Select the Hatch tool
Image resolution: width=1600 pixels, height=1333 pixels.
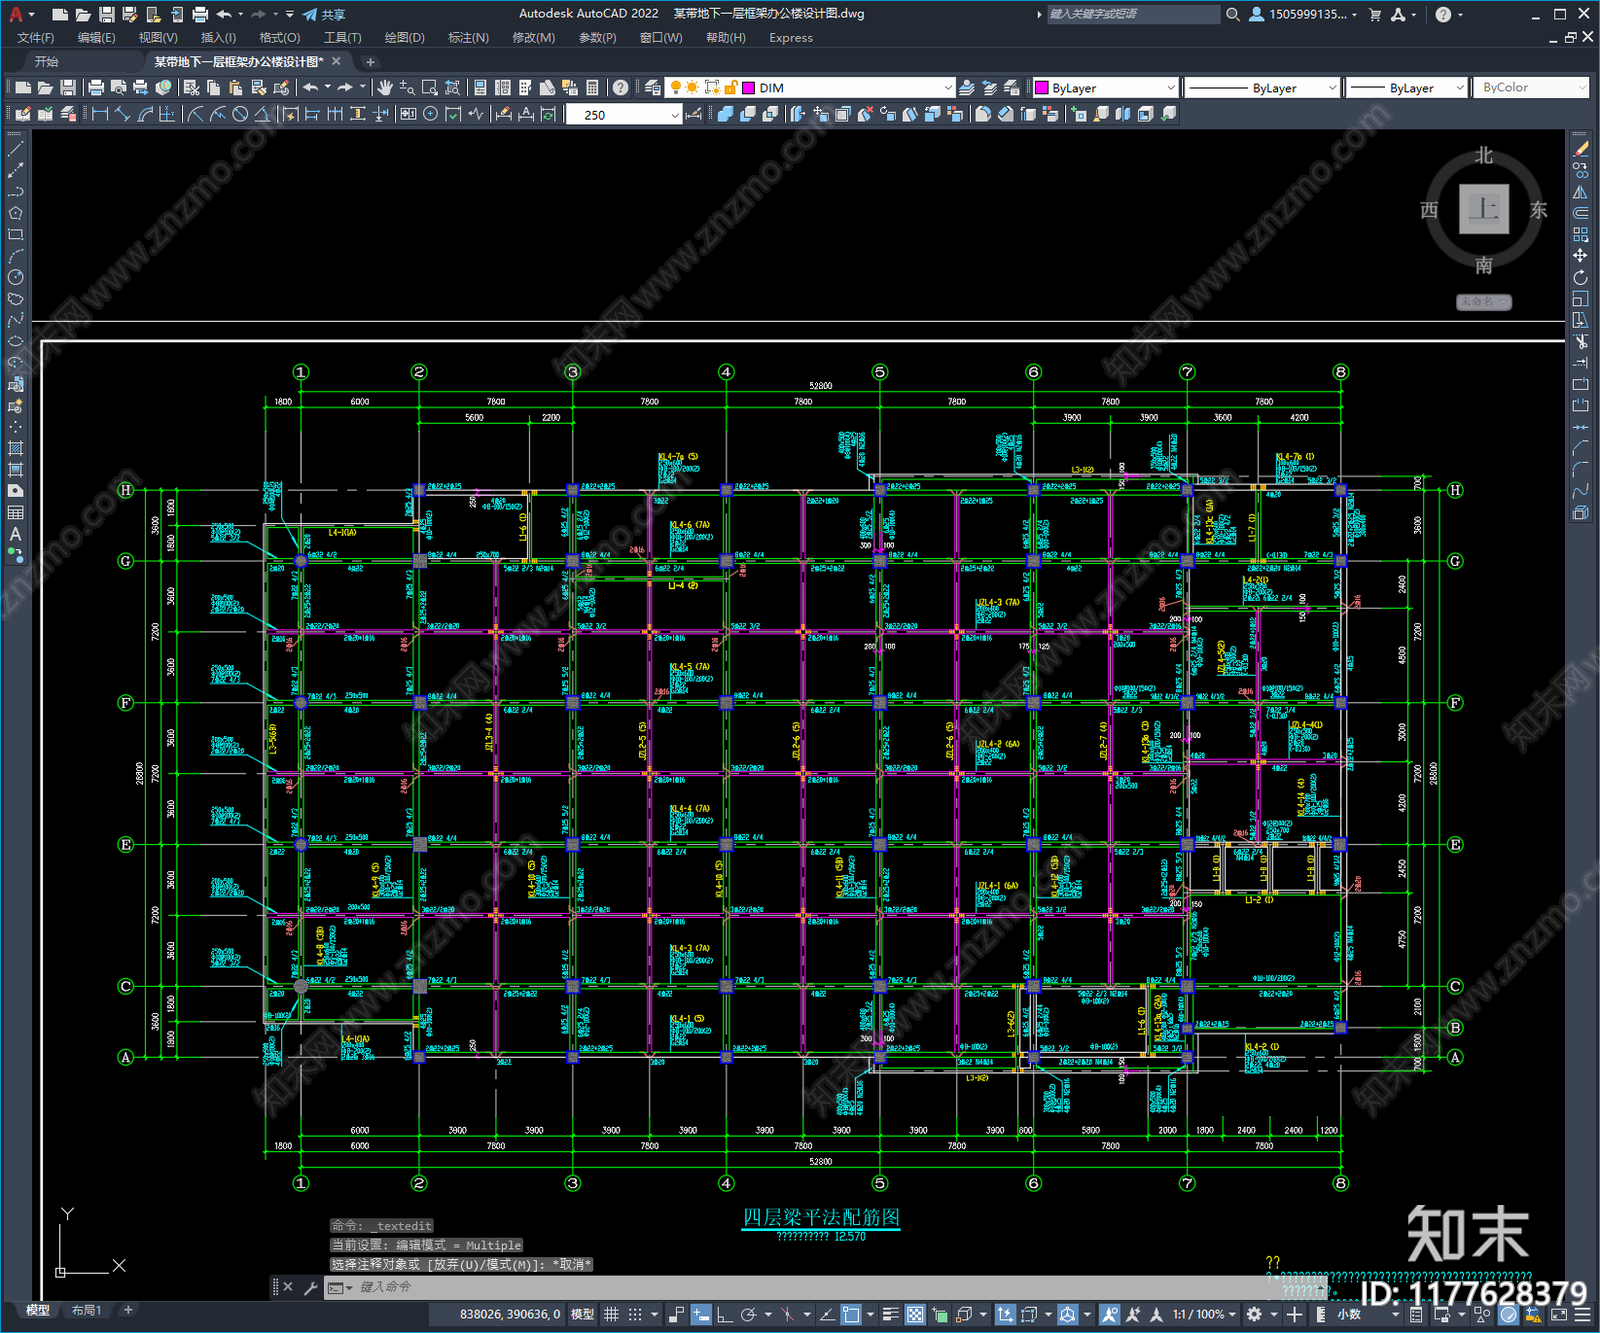15,448
